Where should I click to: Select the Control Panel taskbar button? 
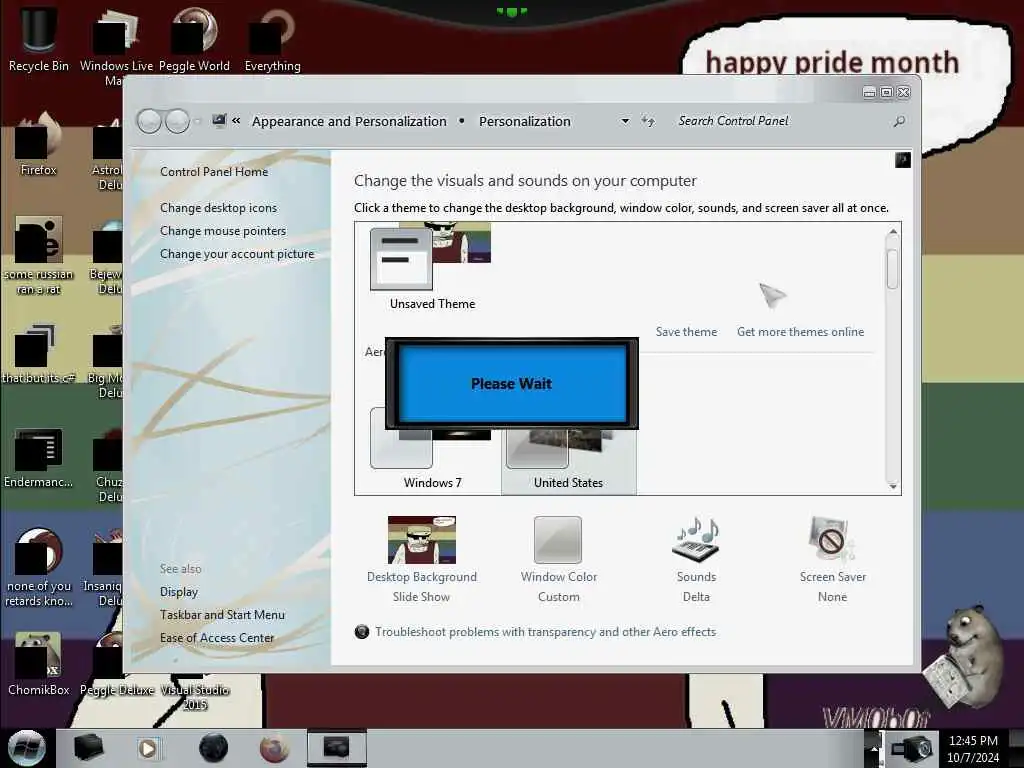point(337,748)
